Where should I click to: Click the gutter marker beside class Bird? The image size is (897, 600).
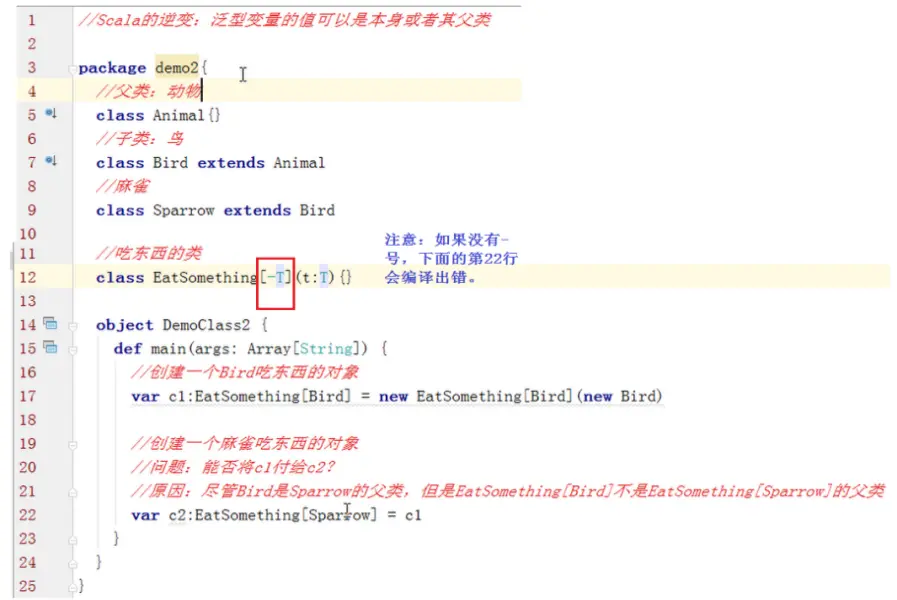coord(51,161)
